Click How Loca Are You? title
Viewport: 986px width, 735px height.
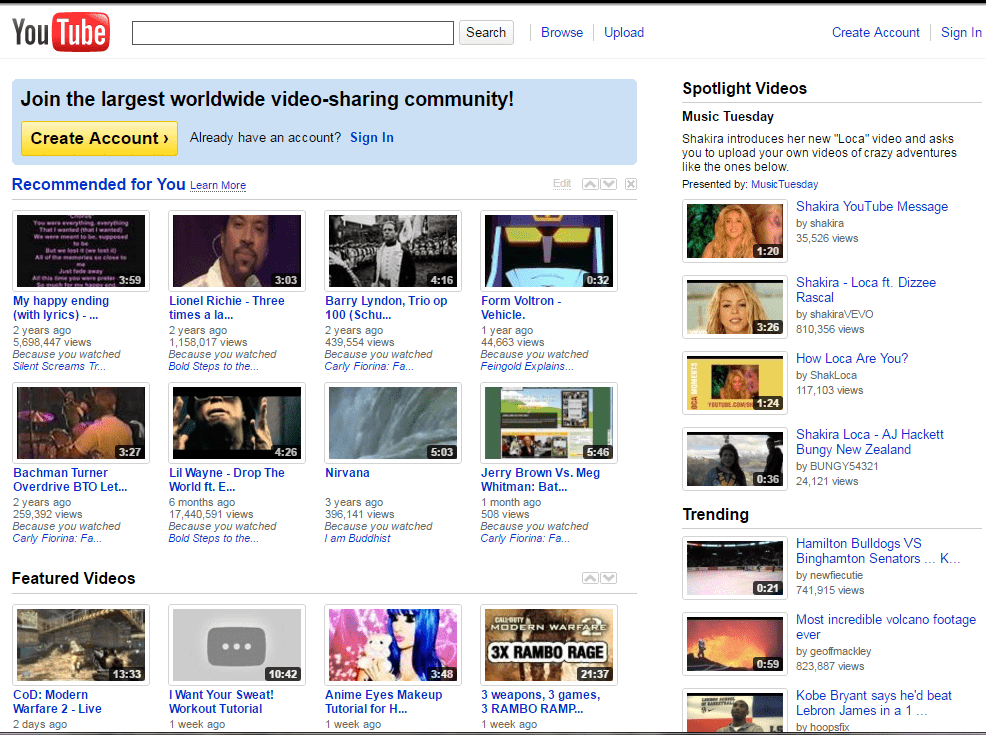coord(852,358)
